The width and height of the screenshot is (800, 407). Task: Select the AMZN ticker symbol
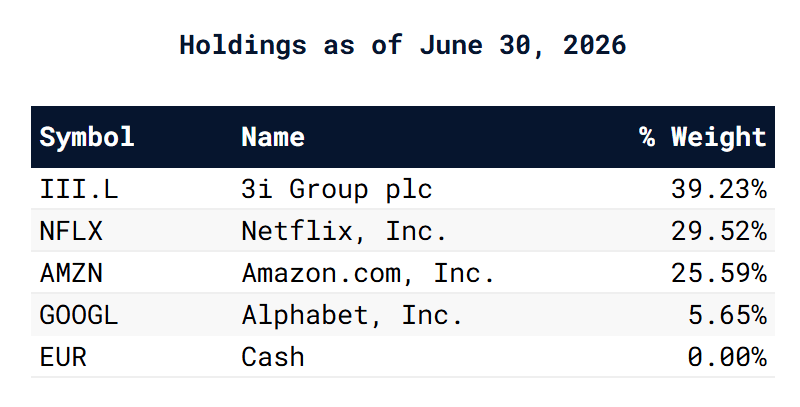click(71, 273)
